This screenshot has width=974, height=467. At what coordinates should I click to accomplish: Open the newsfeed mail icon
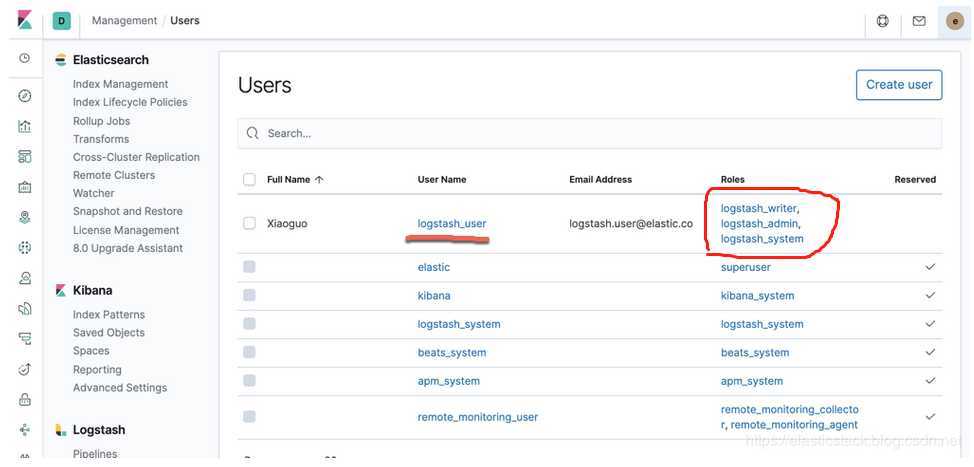pos(919,20)
